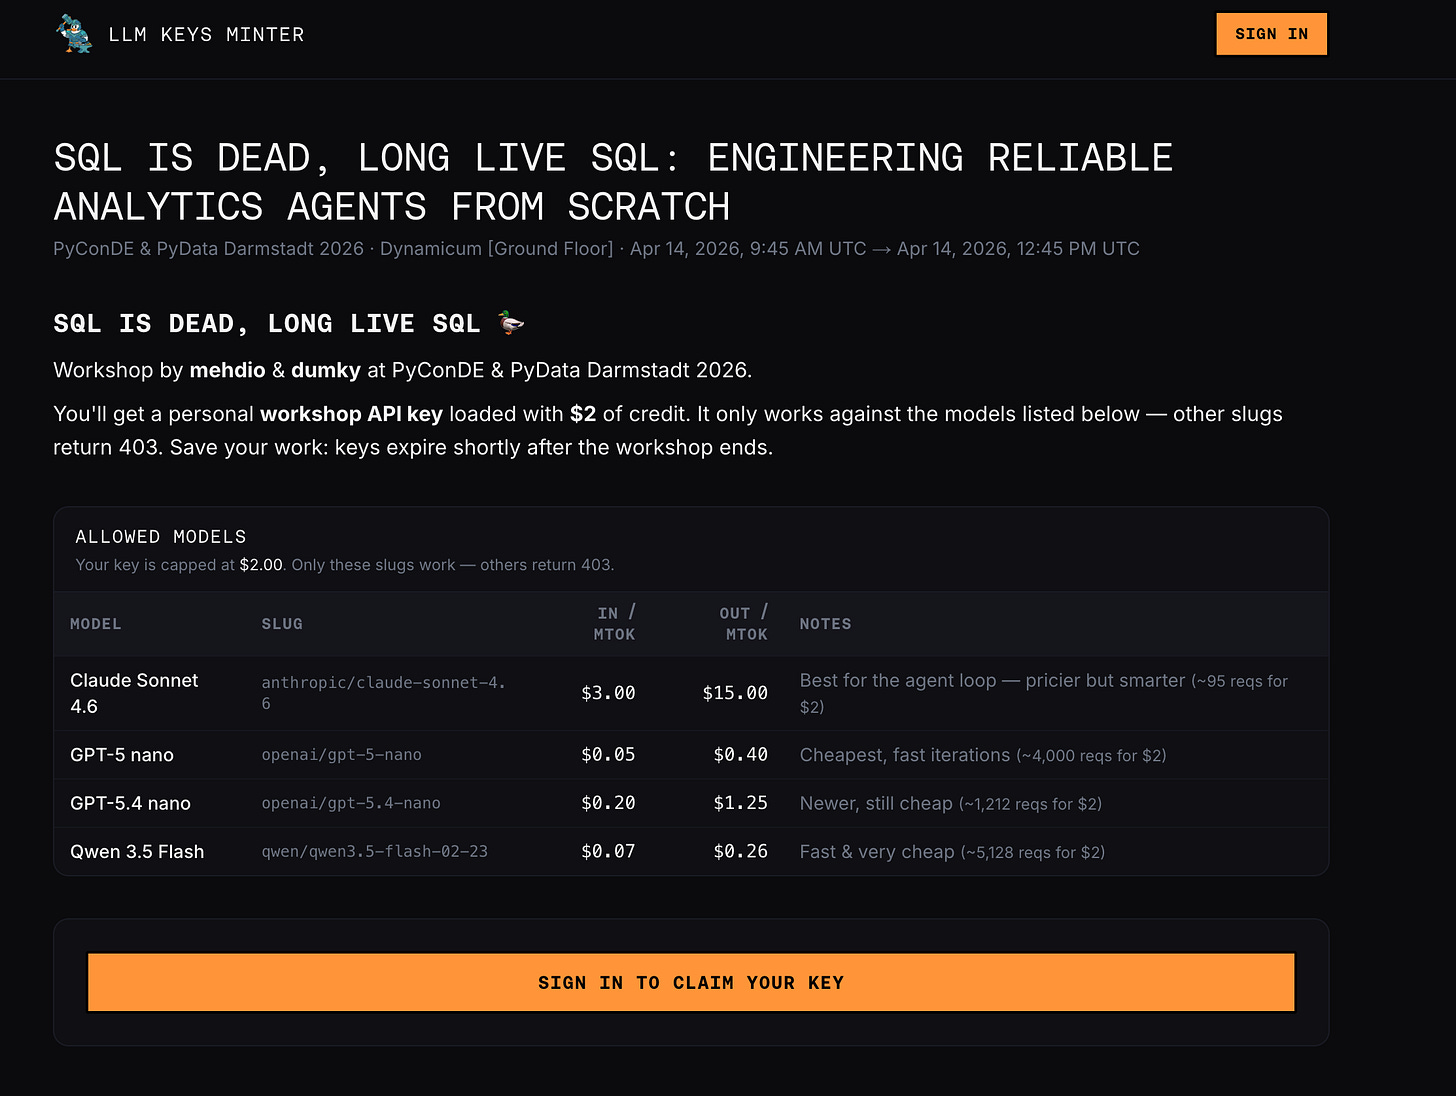Image resolution: width=1456 pixels, height=1096 pixels.
Task: Click the 'Best for the agent loop' note
Action: tap(1044, 693)
